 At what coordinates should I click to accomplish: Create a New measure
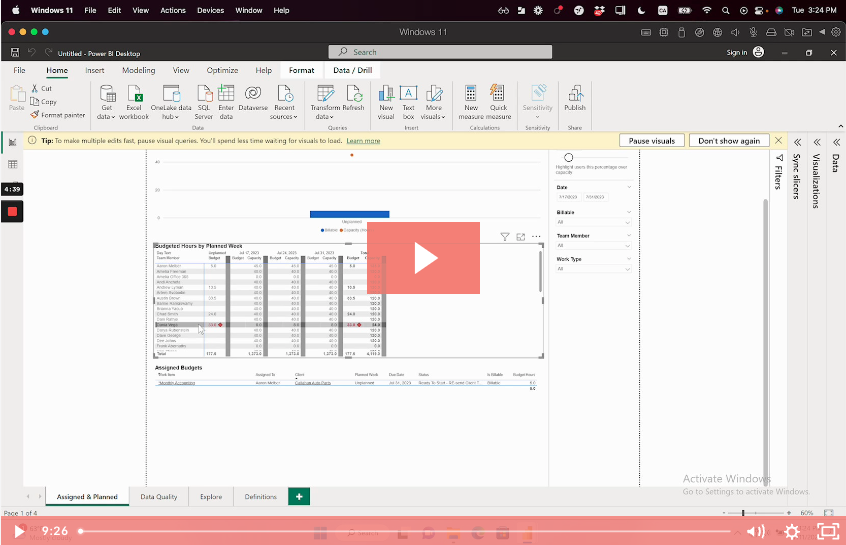[x=471, y=102]
